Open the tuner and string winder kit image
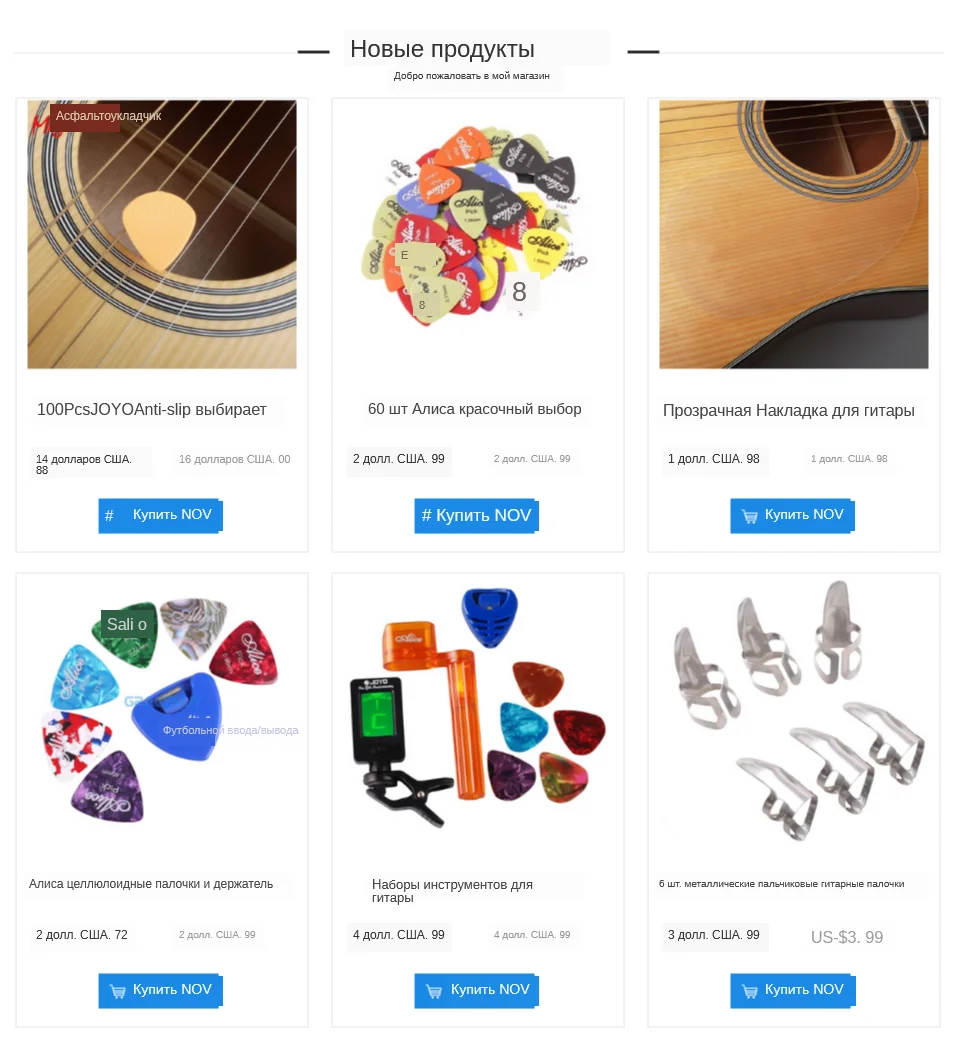 click(x=477, y=708)
